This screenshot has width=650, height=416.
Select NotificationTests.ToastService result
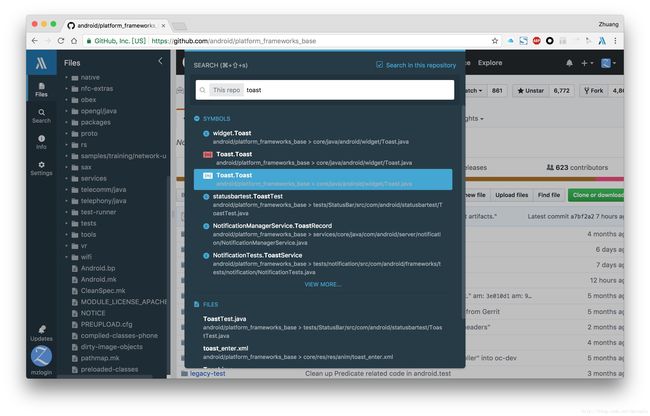pyautogui.click(x=323, y=264)
